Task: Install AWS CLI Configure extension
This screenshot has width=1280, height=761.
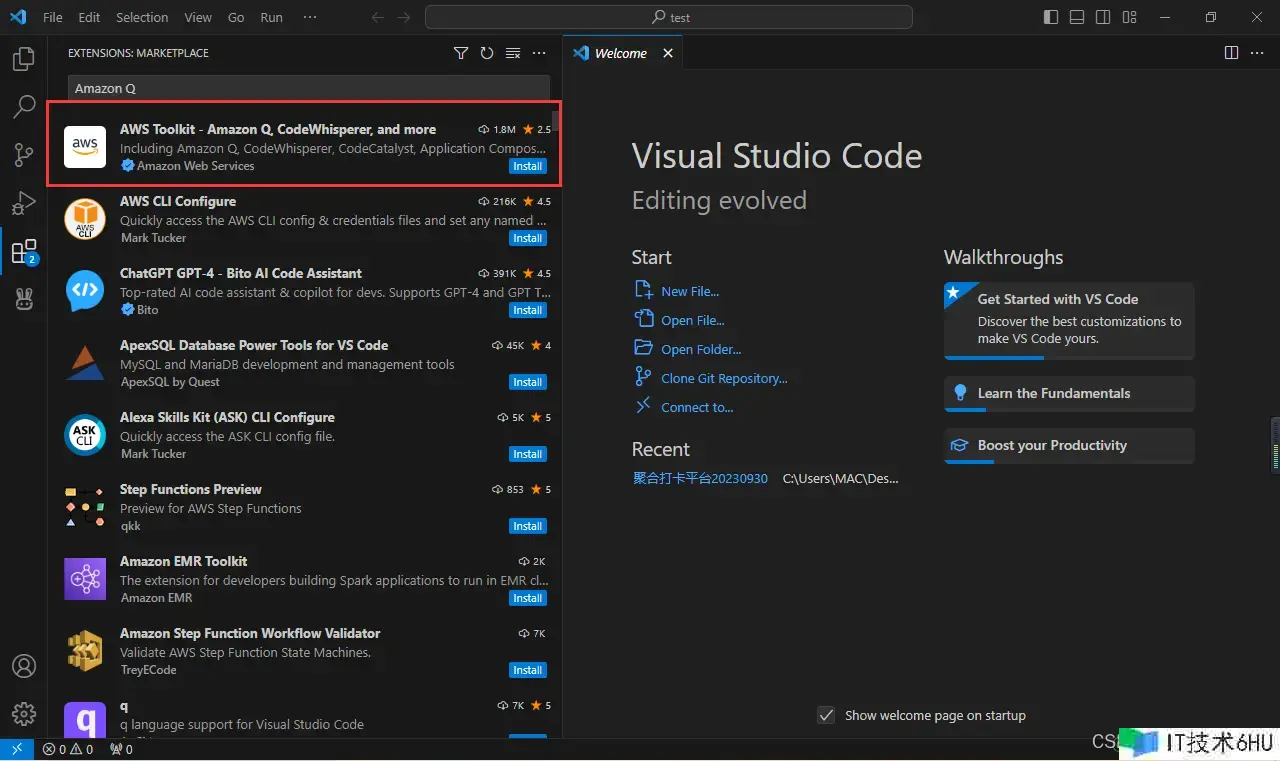Action: 528,238
